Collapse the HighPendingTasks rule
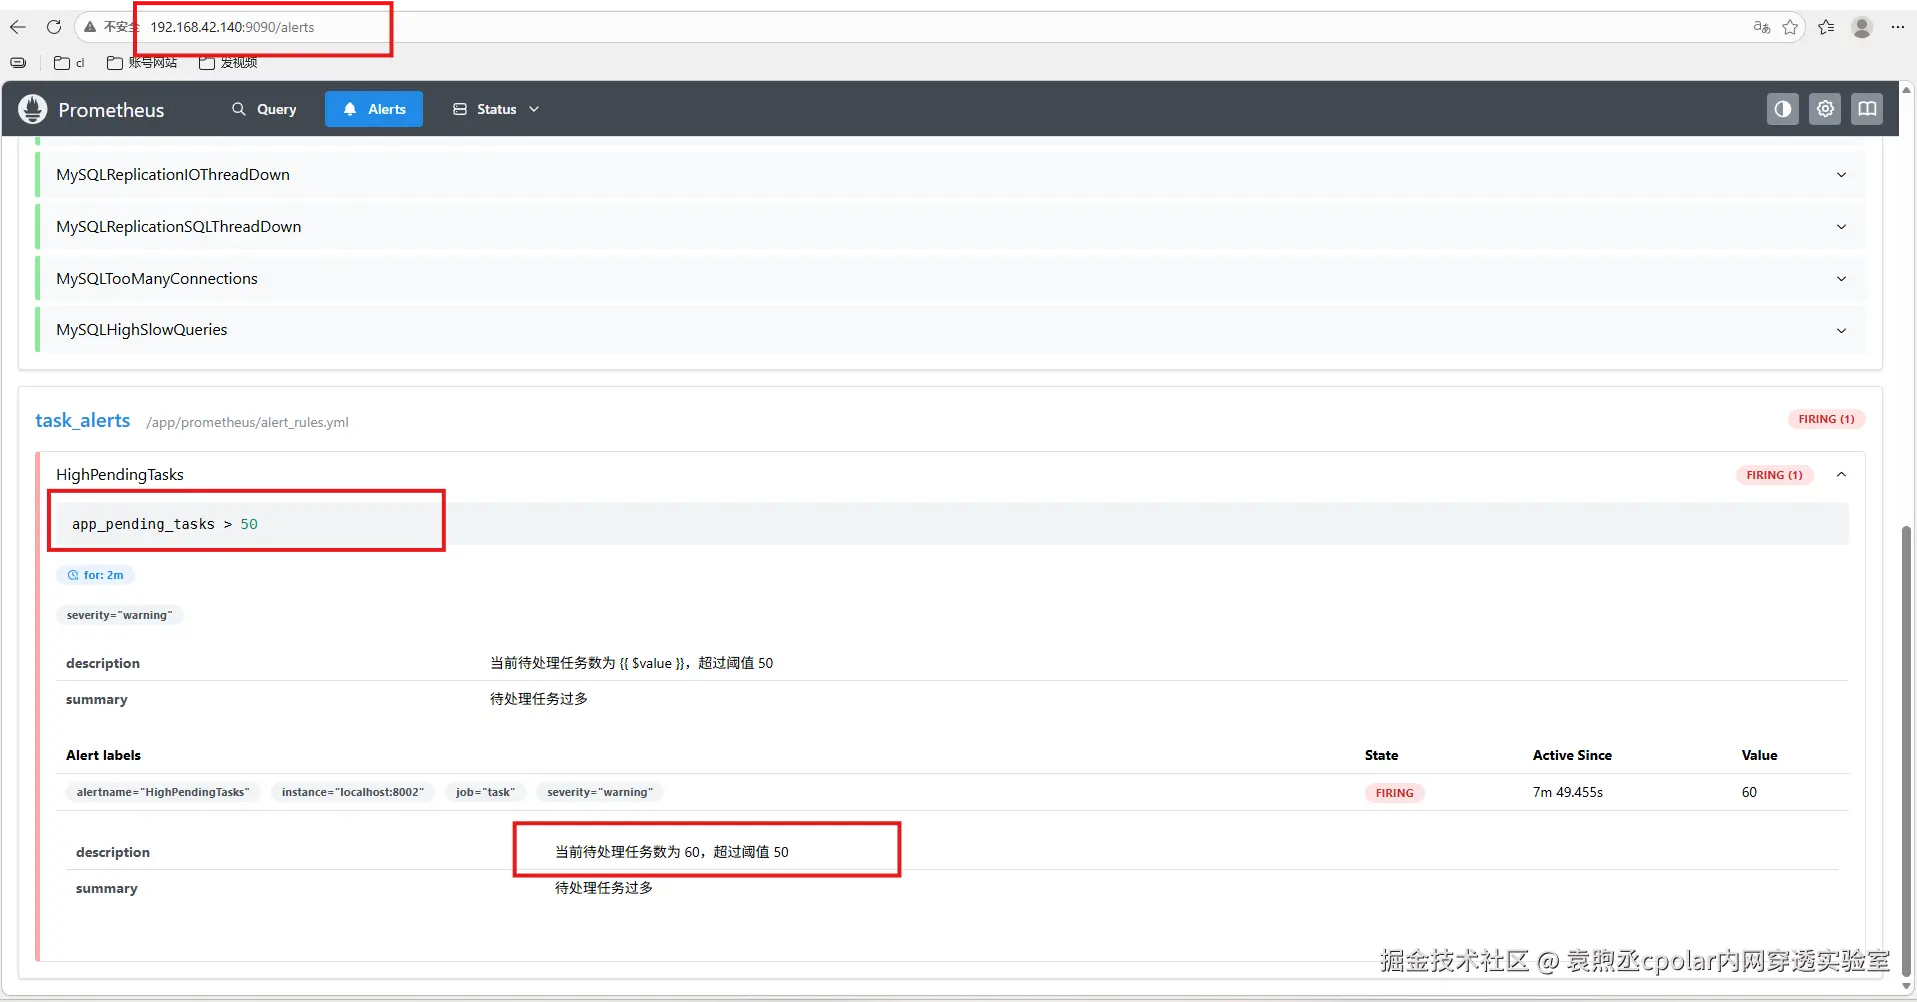The image size is (1917, 1002). (x=1841, y=475)
